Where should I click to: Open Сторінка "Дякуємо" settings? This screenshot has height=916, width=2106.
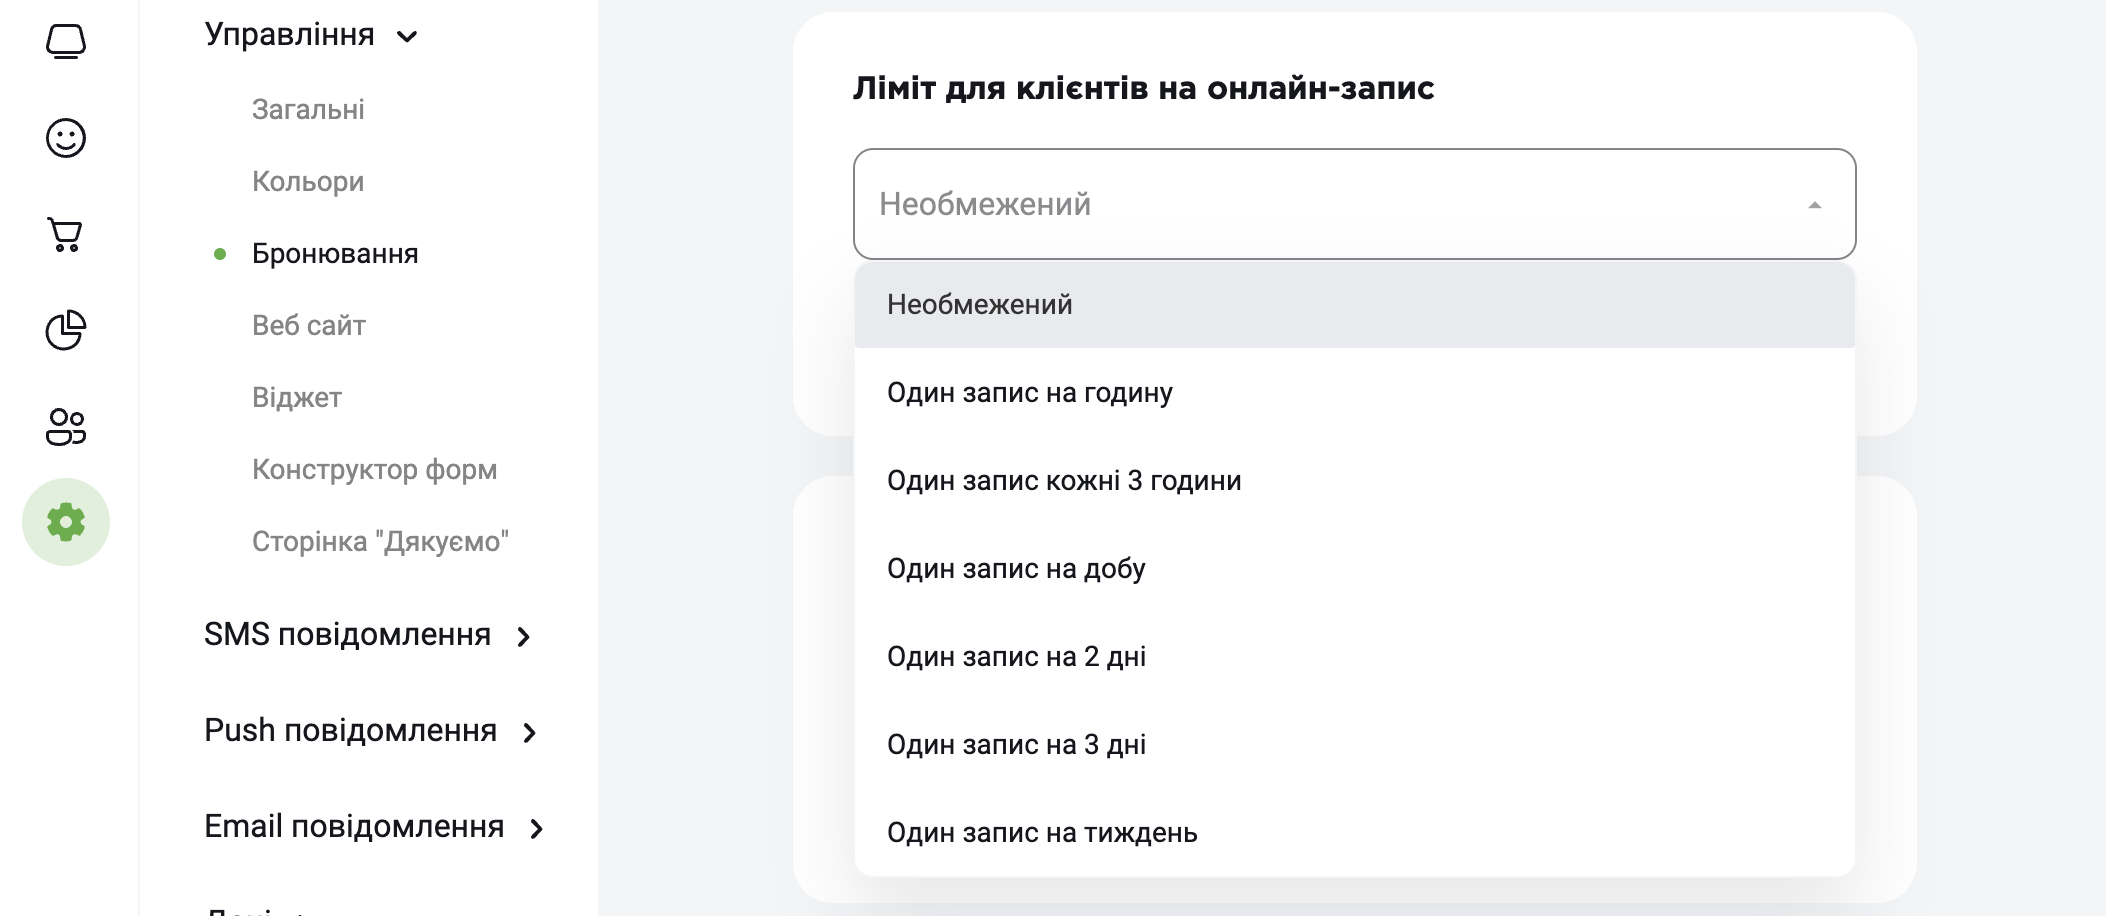coord(380,541)
